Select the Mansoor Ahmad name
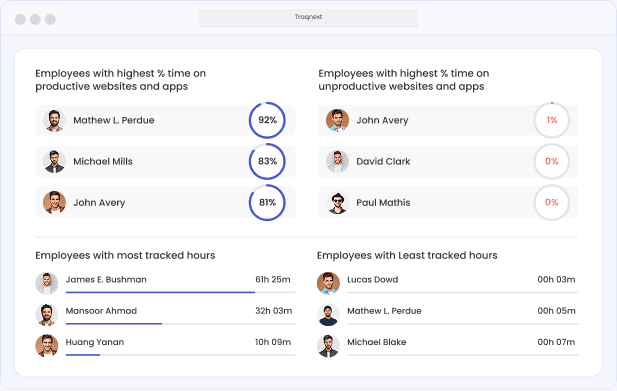 (x=101, y=311)
